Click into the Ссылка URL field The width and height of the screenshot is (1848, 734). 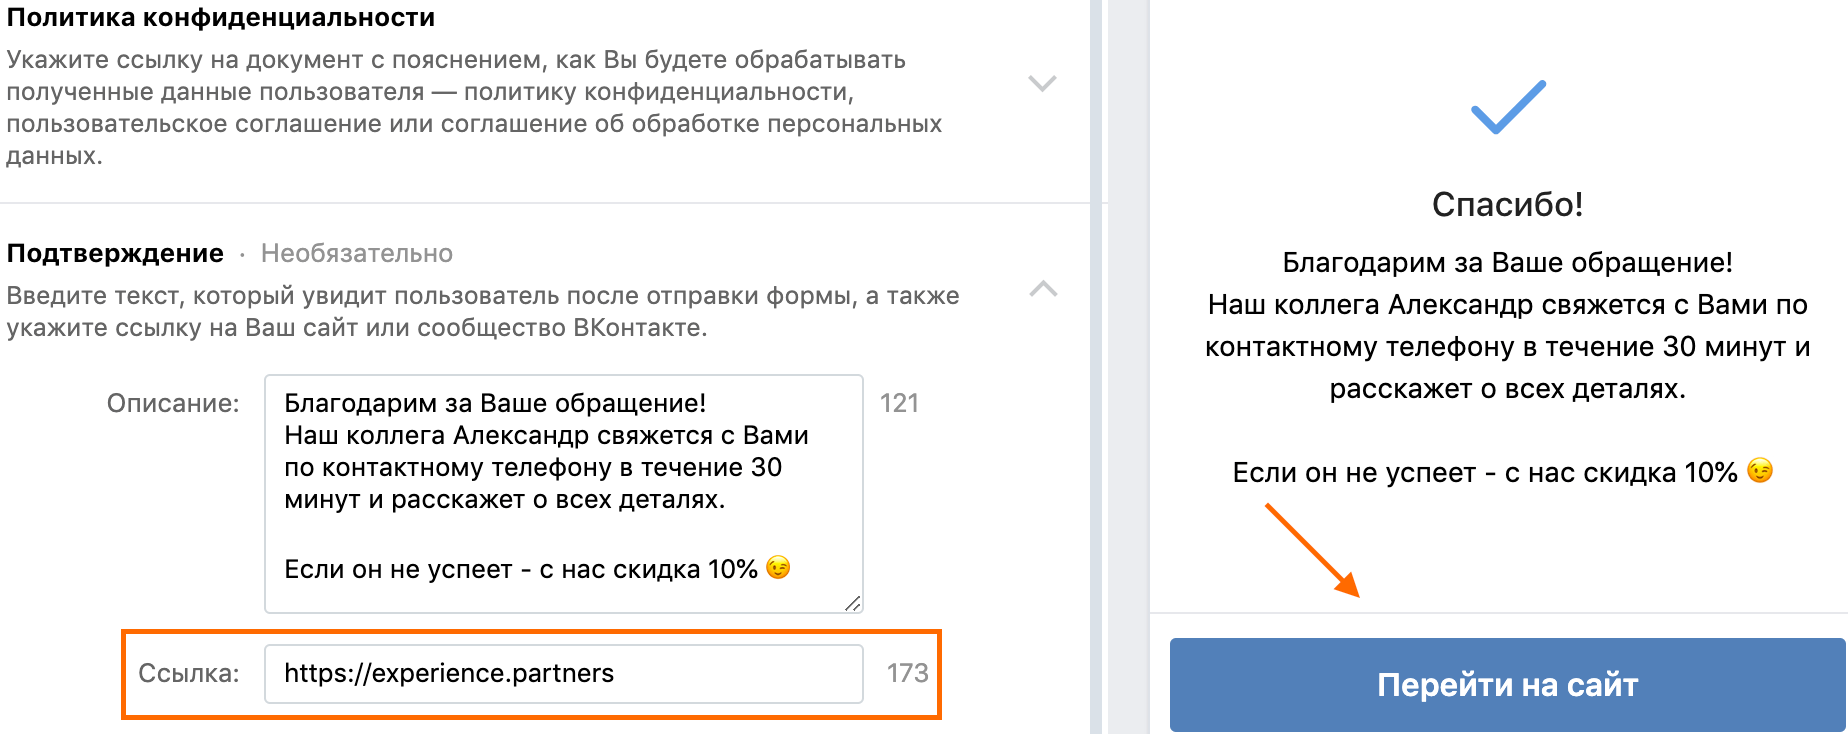click(x=563, y=673)
